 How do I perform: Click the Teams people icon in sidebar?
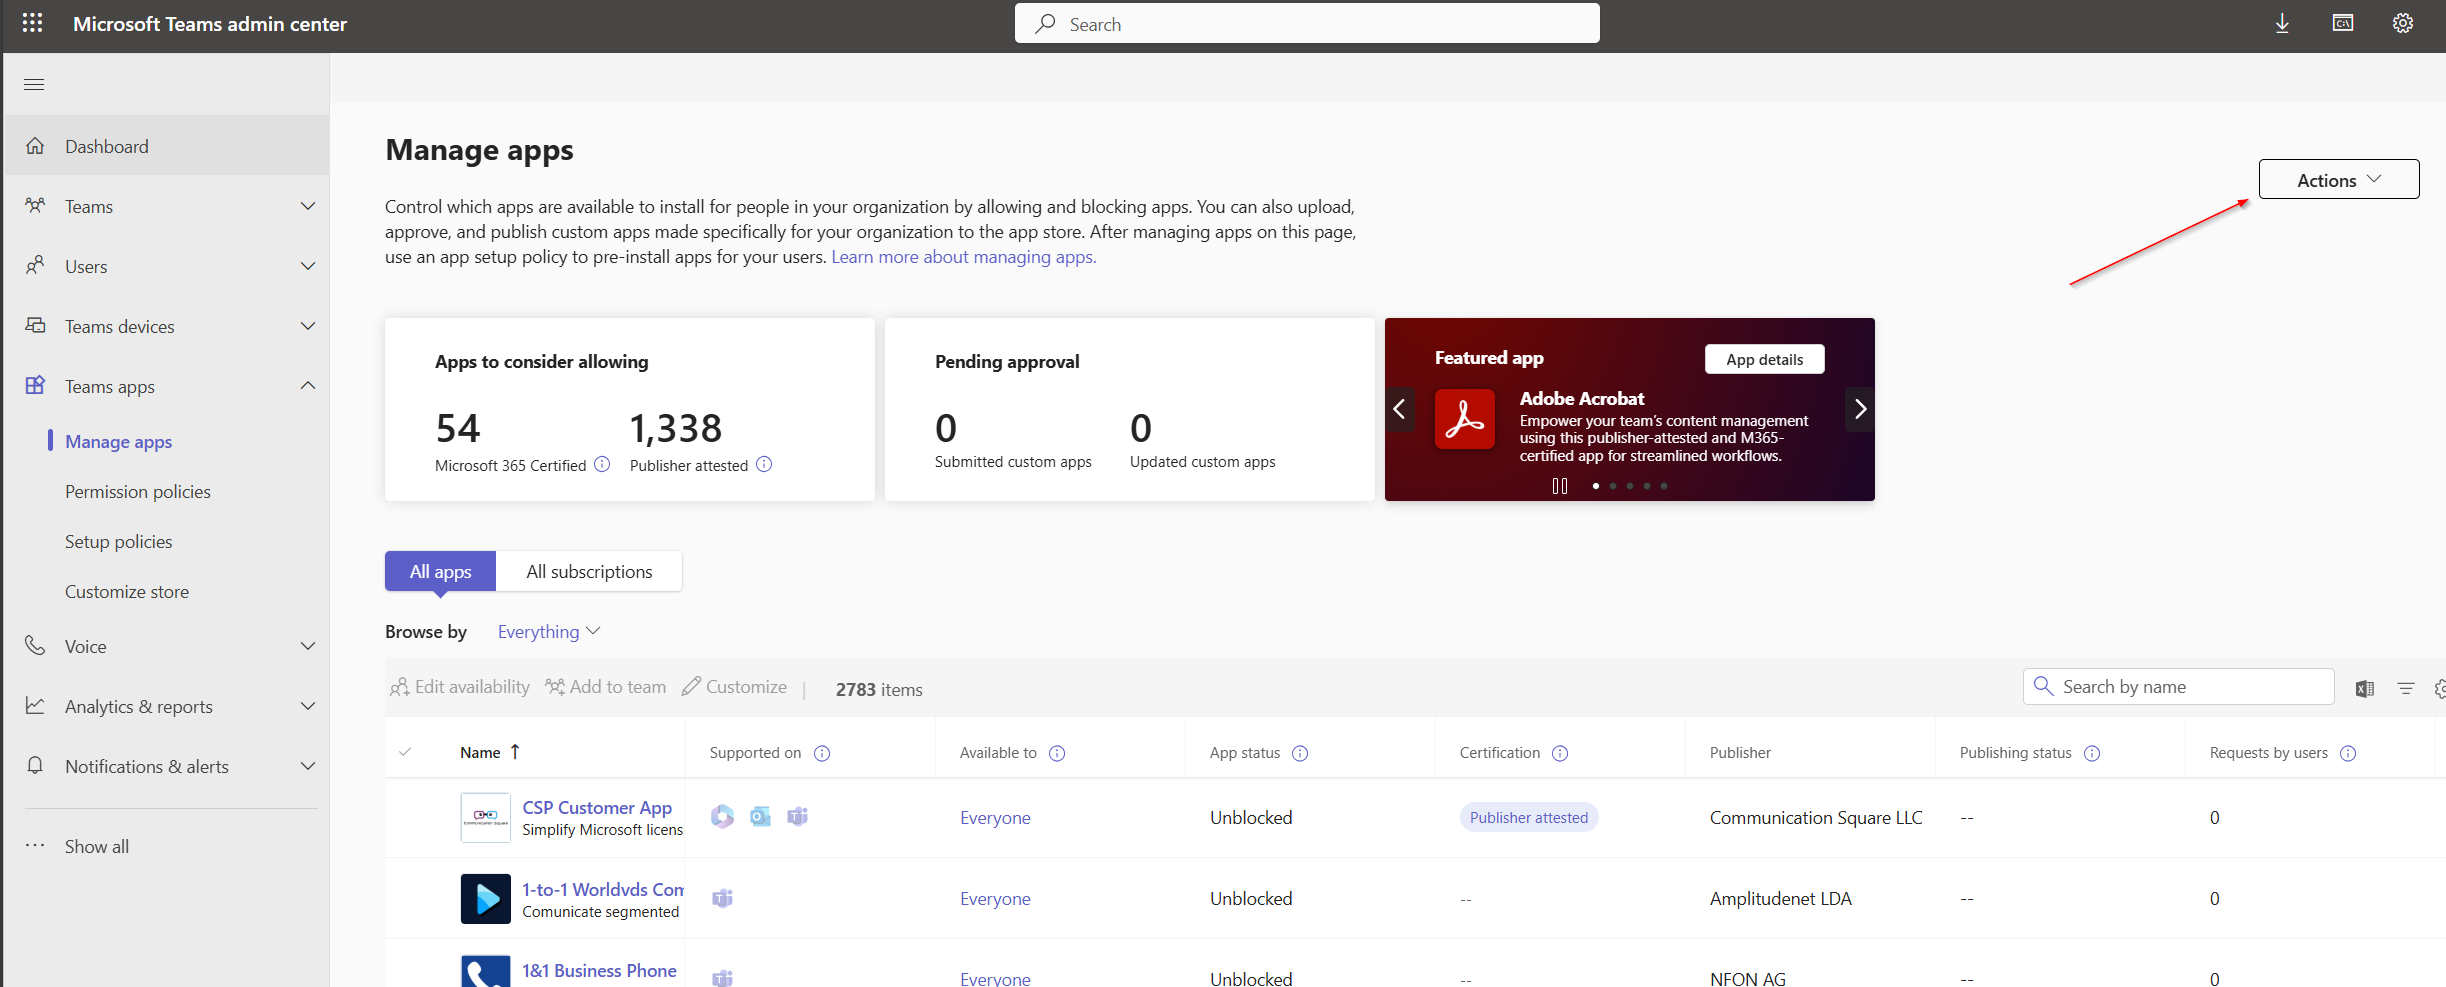click(x=35, y=206)
